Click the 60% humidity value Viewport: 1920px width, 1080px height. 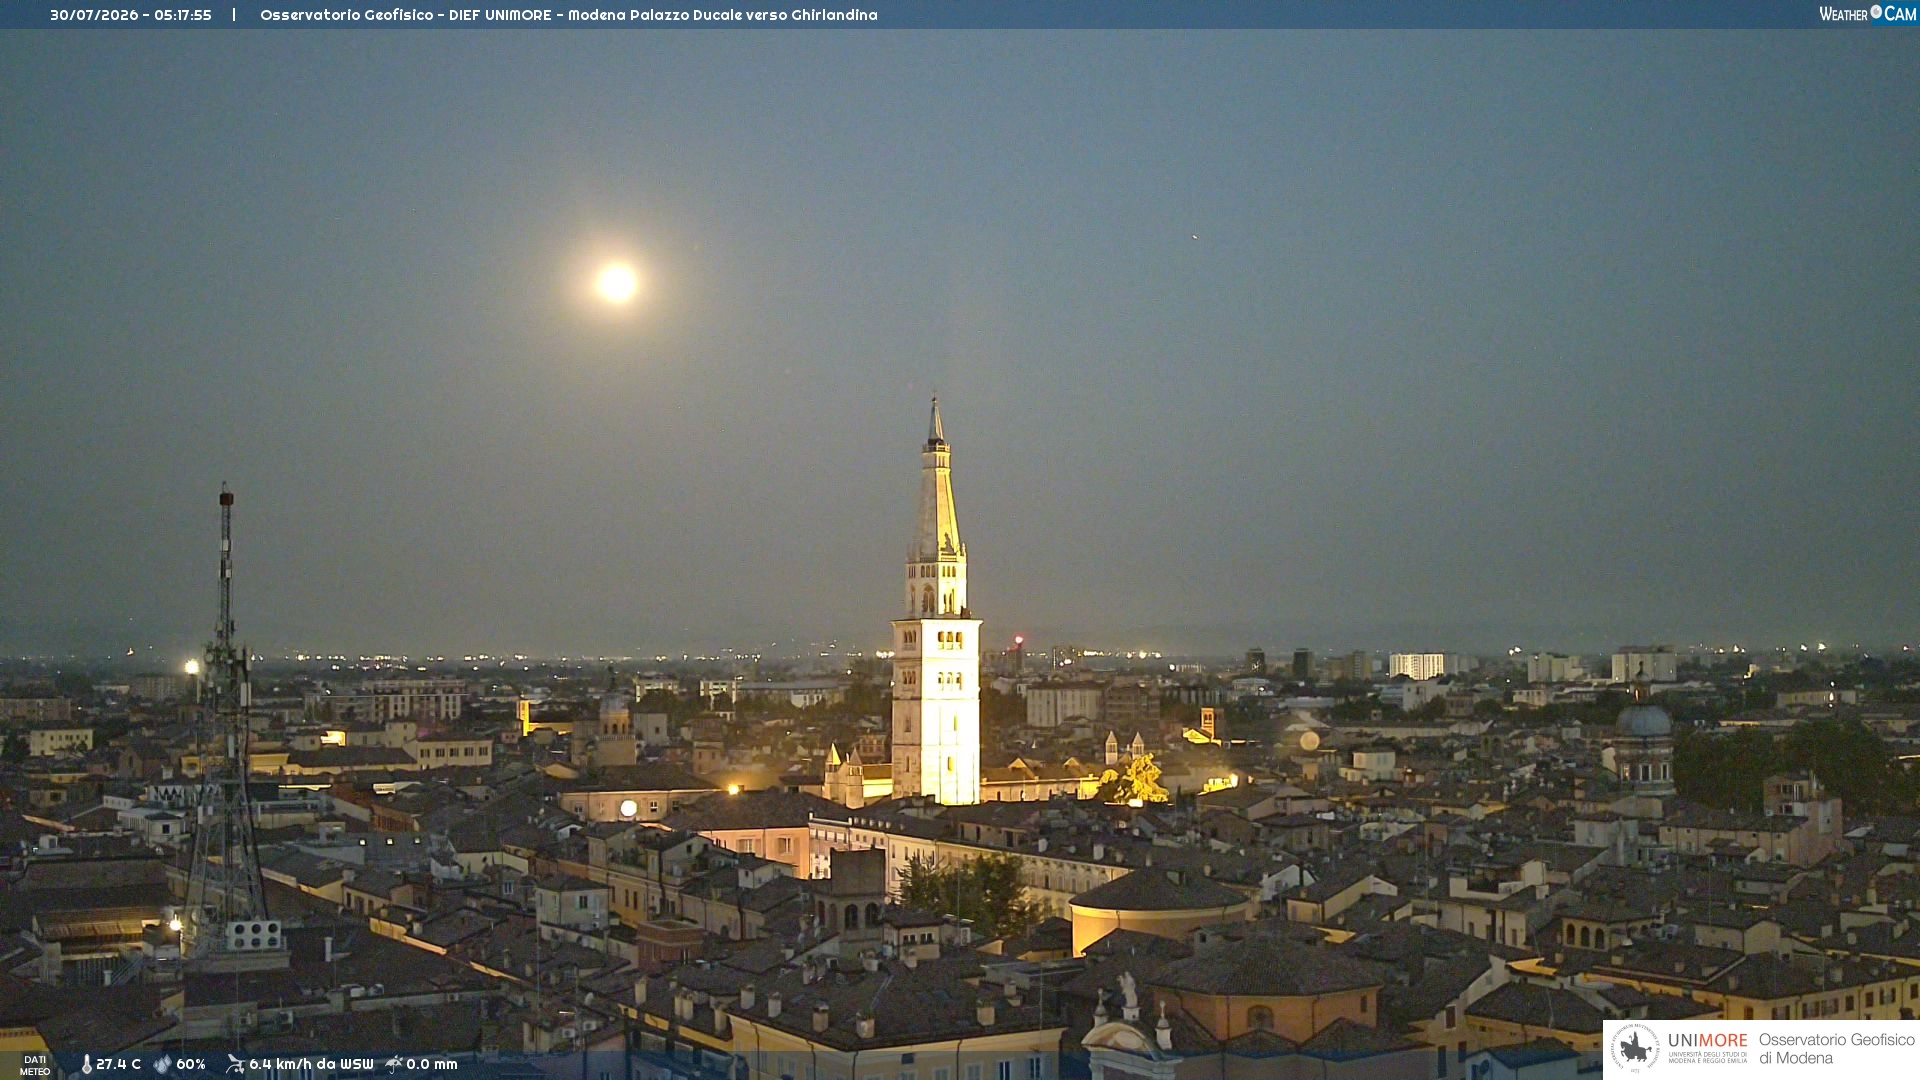[191, 1065]
